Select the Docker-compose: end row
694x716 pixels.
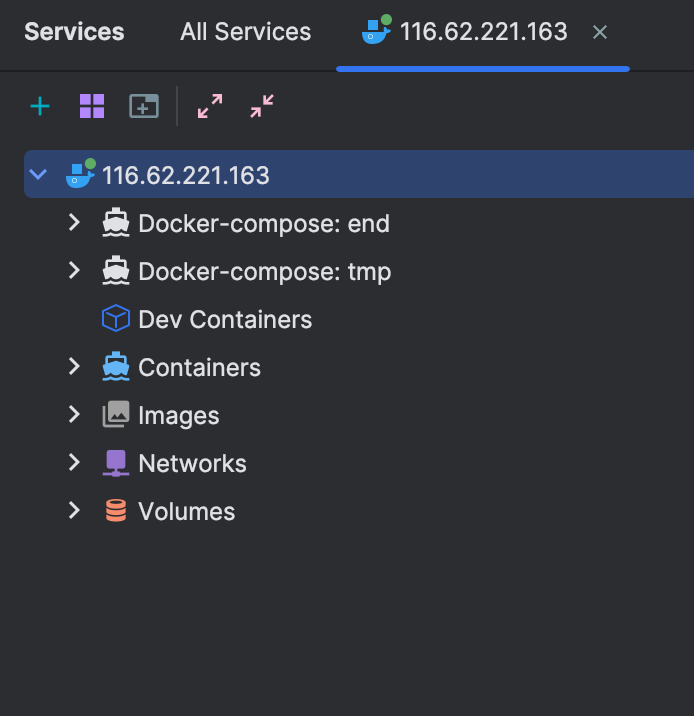click(359, 223)
